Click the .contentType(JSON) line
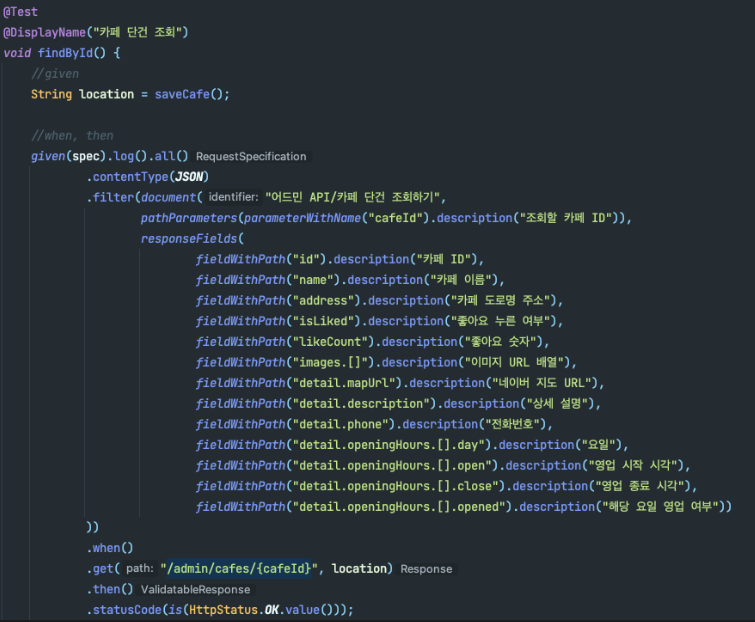Viewport: 755px width, 622px height. (x=147, y=177)
